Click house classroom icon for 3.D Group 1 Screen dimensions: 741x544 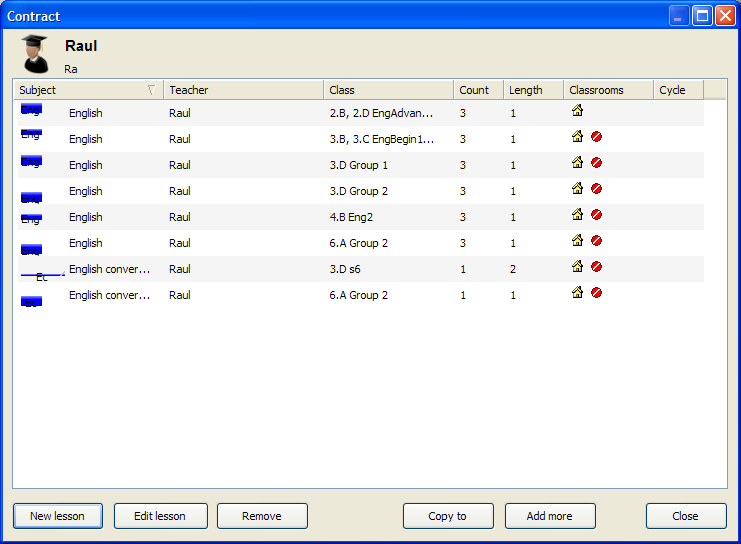click(577, 163)
